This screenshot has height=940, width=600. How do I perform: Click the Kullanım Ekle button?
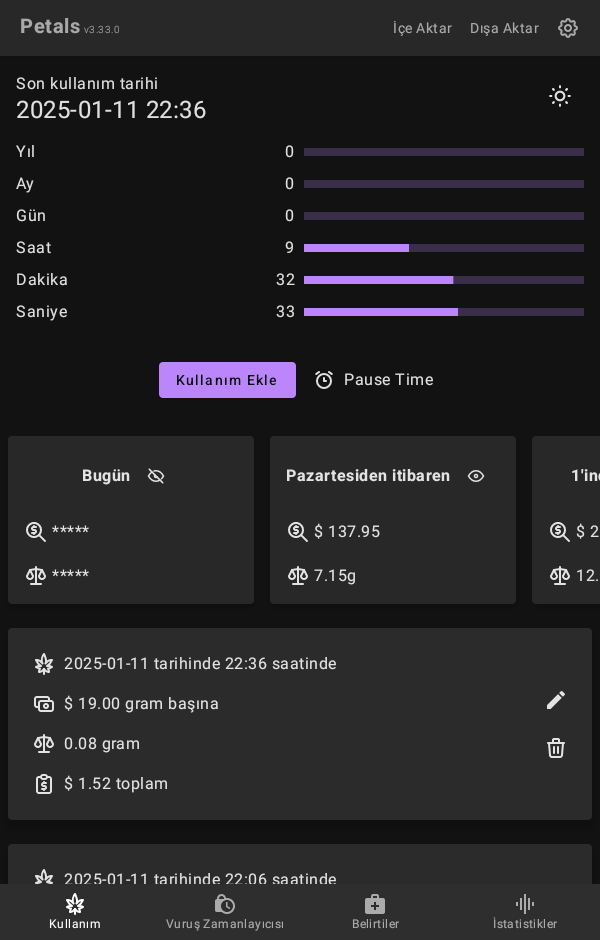tap(227, 380)
